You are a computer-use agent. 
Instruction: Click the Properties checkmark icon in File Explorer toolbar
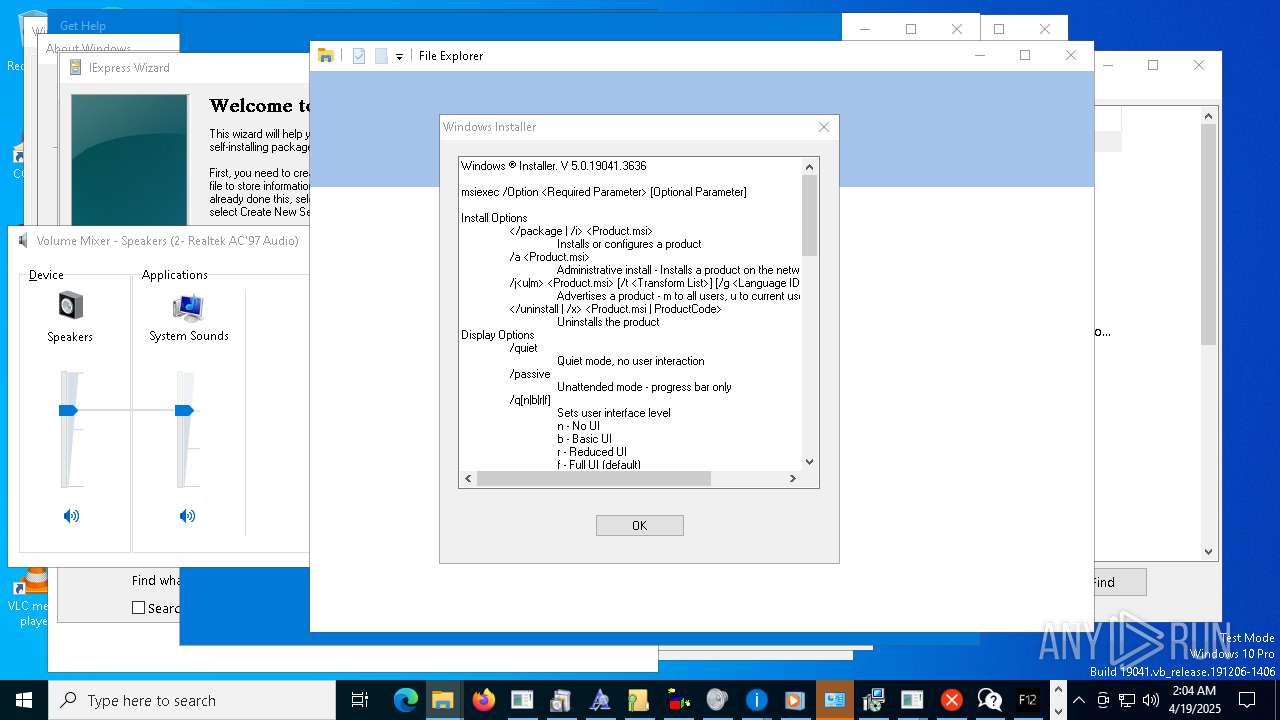point(359,56)
